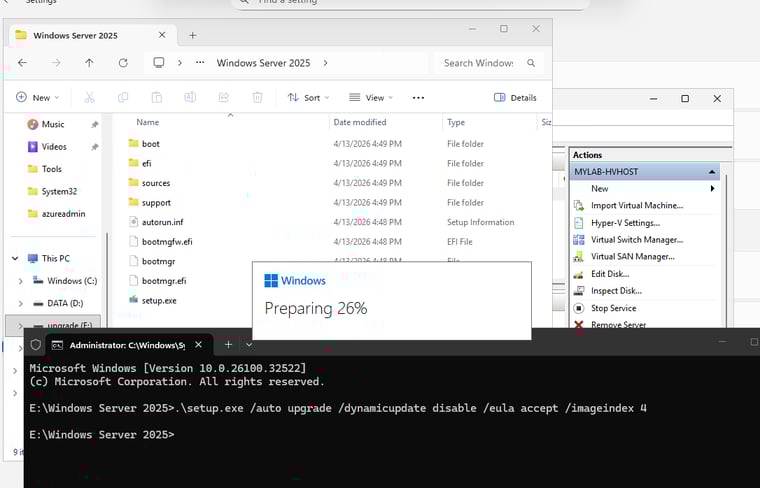
Task: Collapse the MYLAB-HVHOST actions section
Action: tap(712, 172)
